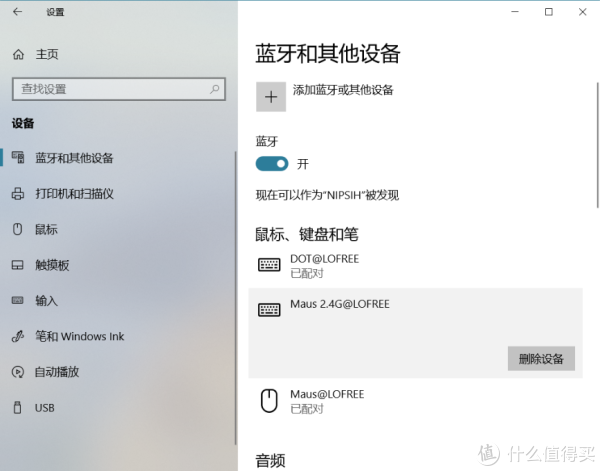This screenshot has height=471, width=600.
Task: Open 输入 settings page
Action: click(46, 301)
